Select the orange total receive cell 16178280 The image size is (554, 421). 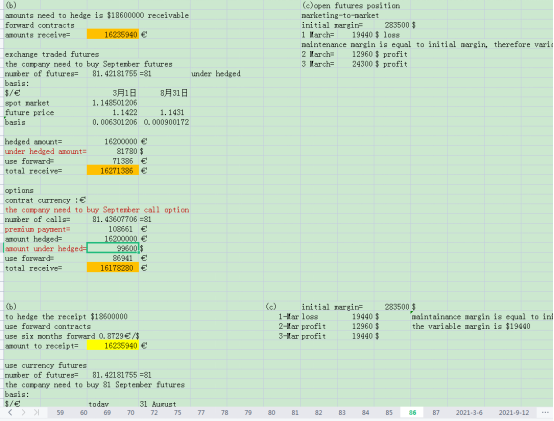coord(113,268)
